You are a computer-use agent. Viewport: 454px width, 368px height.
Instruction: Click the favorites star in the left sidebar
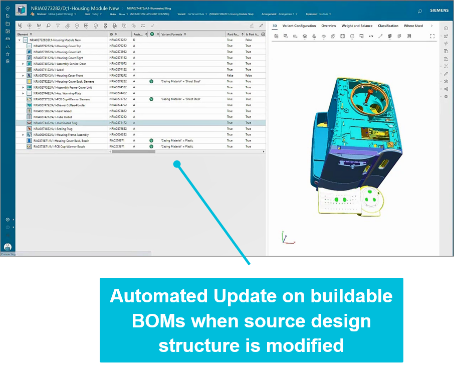coord(8,54)
